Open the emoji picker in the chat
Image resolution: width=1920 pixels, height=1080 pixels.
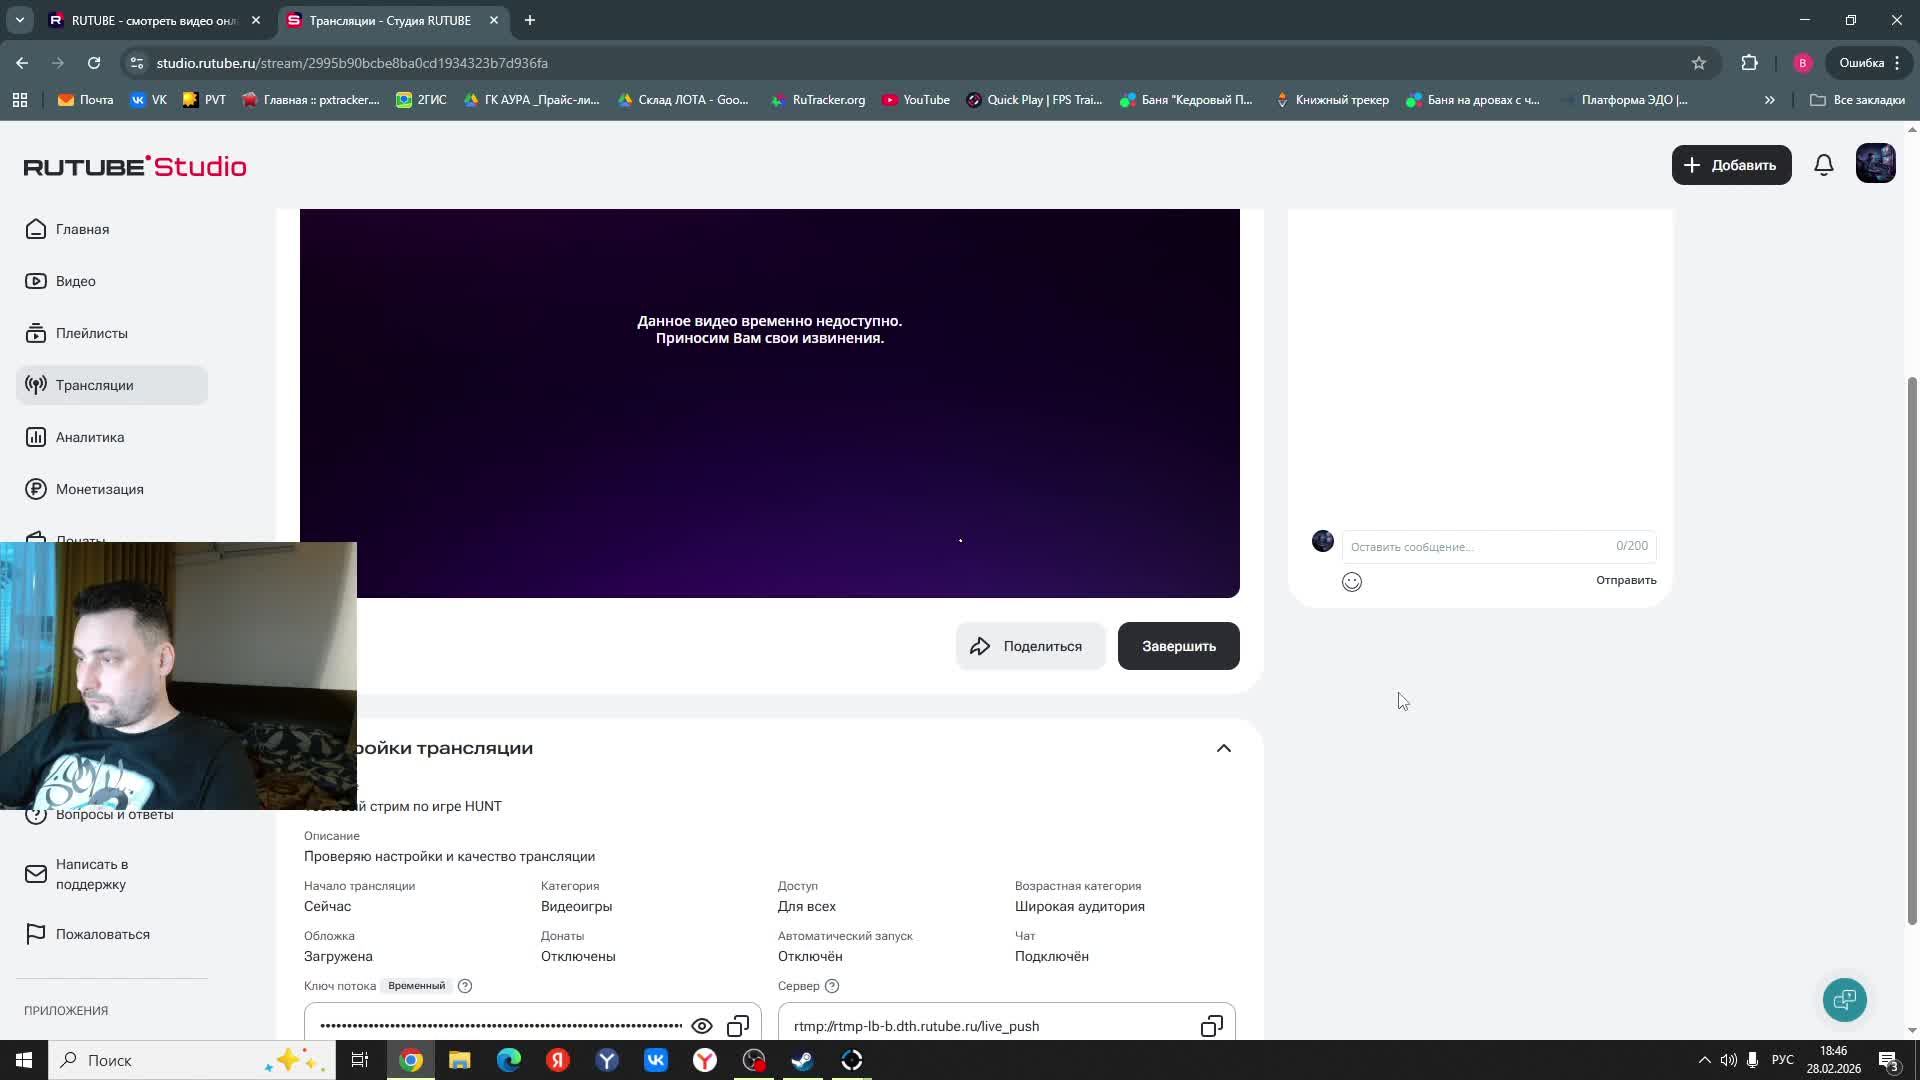click(1352, 582)
